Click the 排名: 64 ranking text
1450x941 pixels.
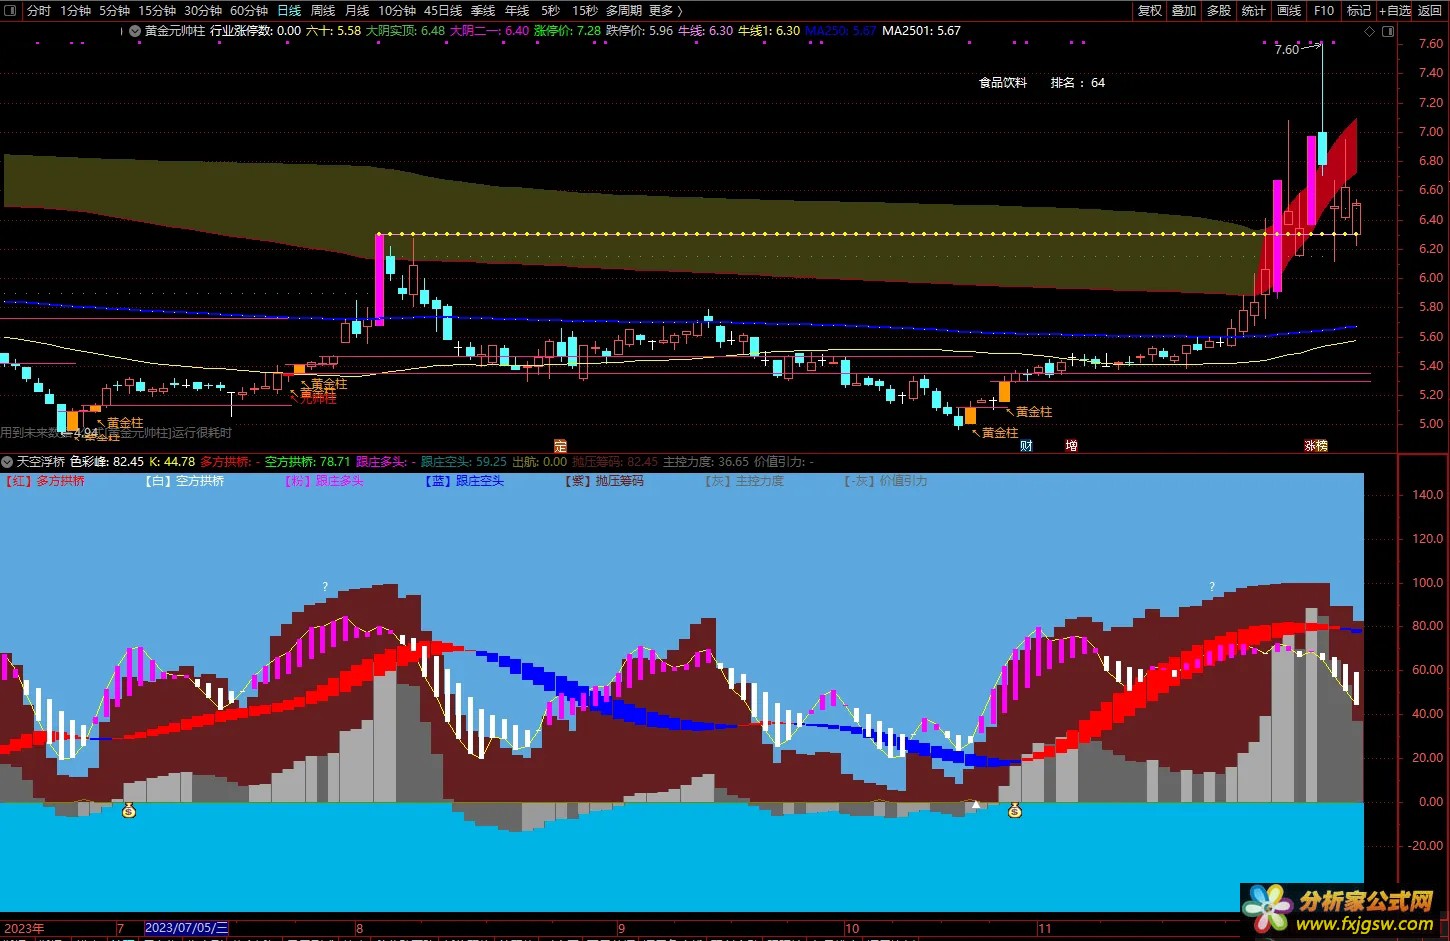coord(1078,83)
